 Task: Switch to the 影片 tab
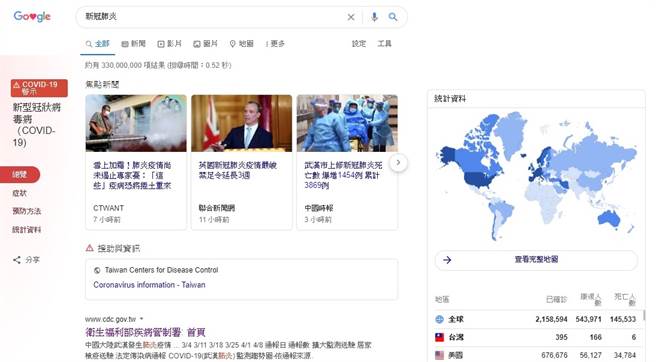pos(169,44)
